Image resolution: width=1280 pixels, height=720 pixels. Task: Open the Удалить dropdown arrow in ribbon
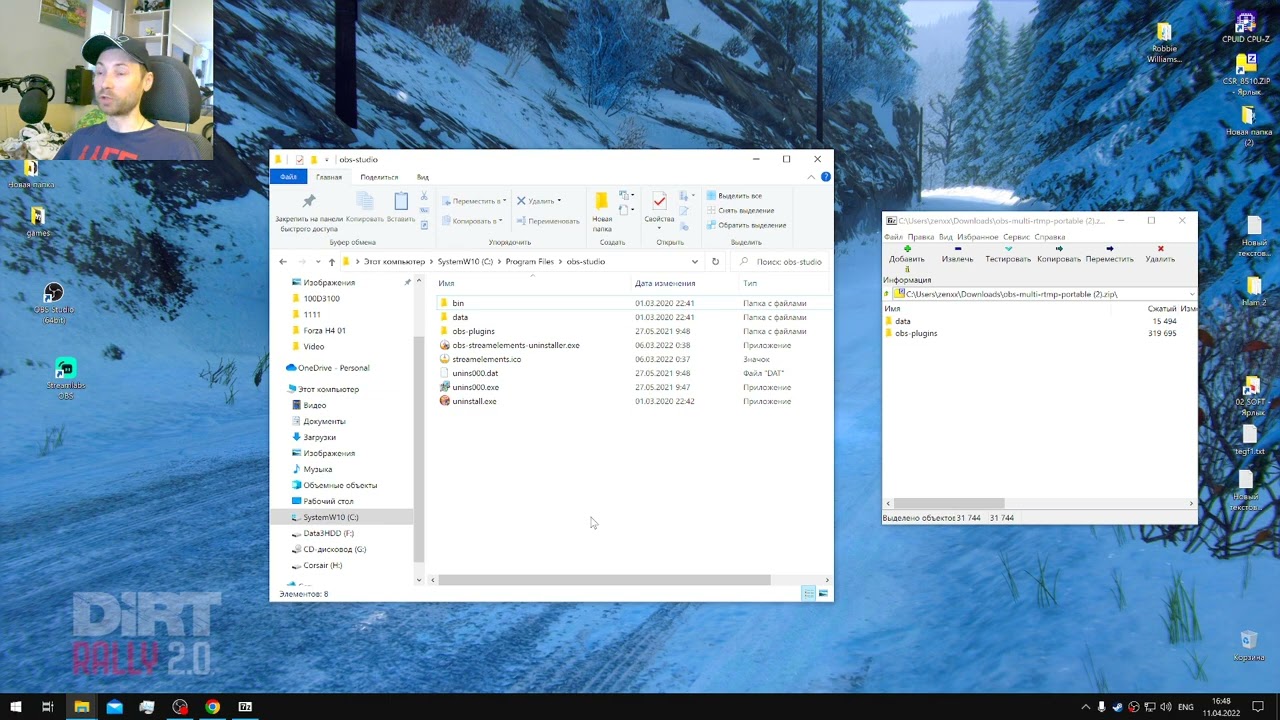coord(558,201)
